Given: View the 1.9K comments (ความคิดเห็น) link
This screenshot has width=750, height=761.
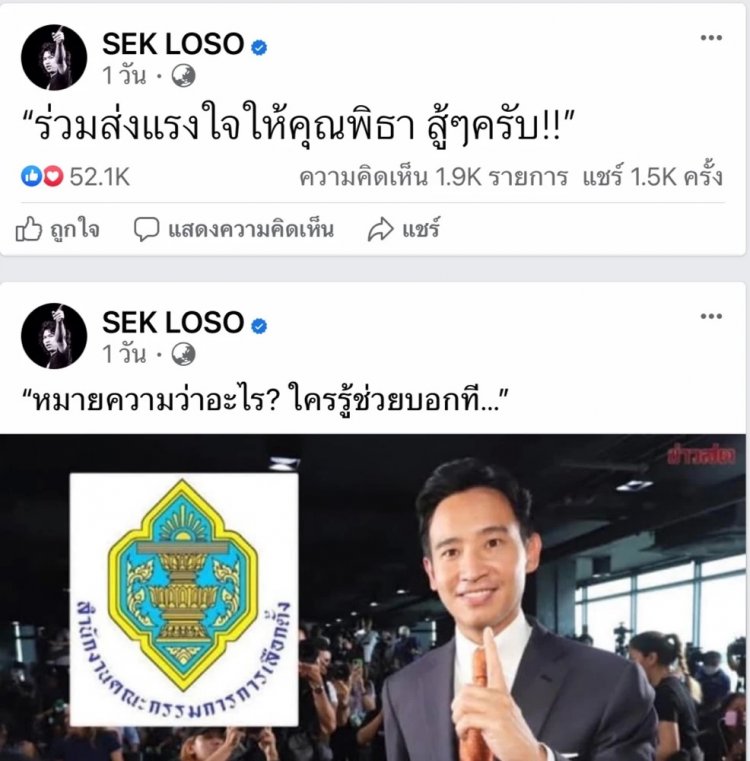Looking at the screenshot, I should pyautogui.click(x=433, y=177).
